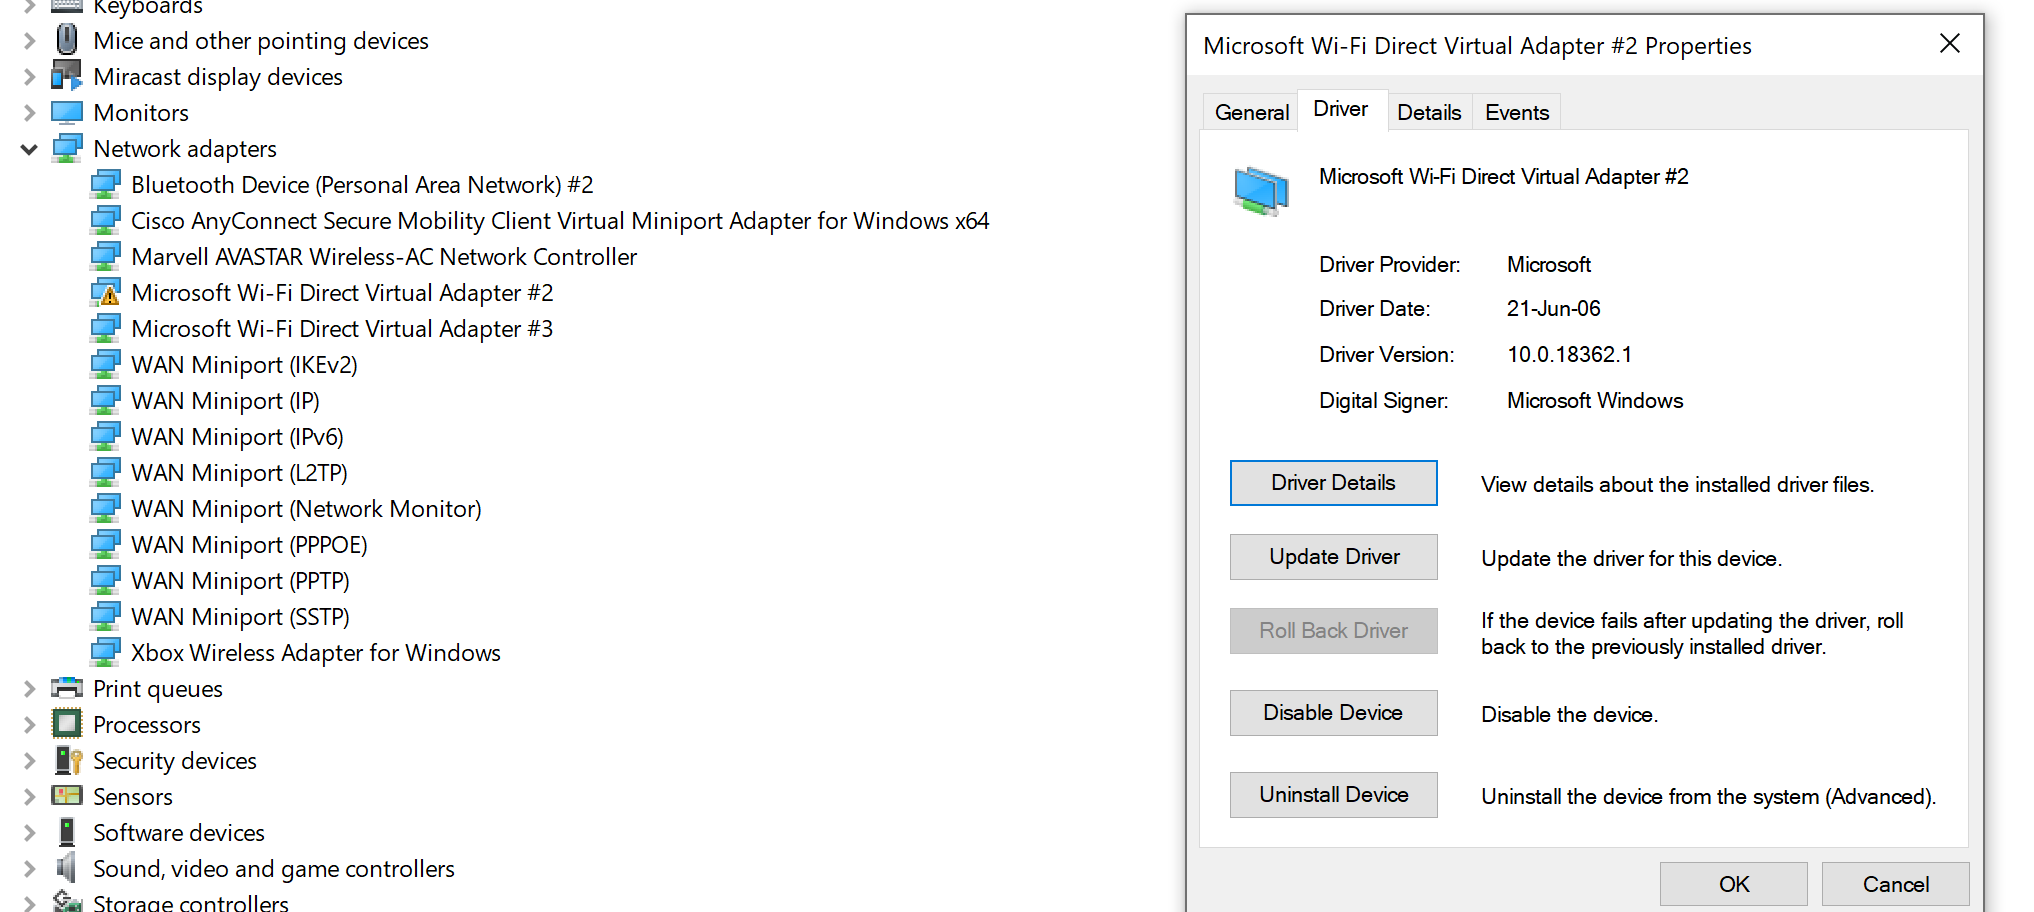Collapse the Network adapters node

coord(29,149)
